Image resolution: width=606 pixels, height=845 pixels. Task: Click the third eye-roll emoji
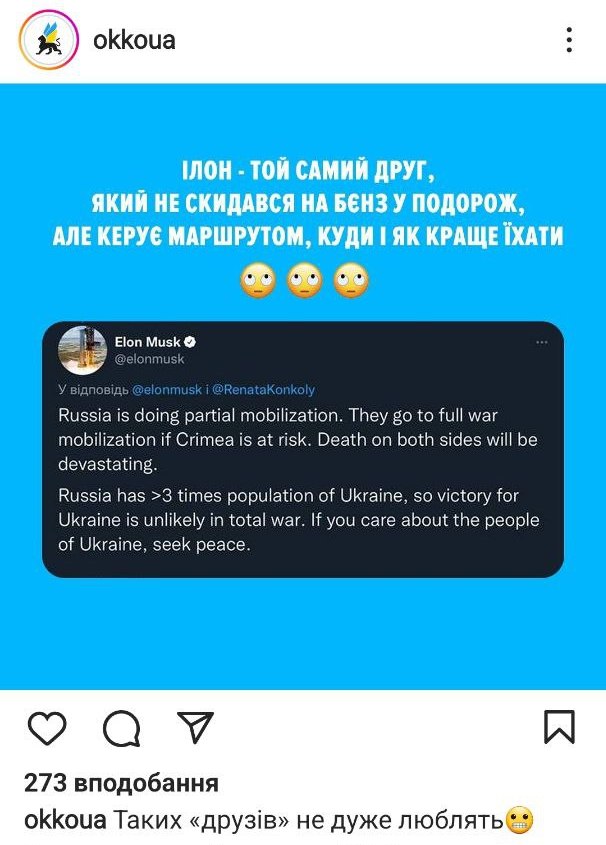pos(351,281)
